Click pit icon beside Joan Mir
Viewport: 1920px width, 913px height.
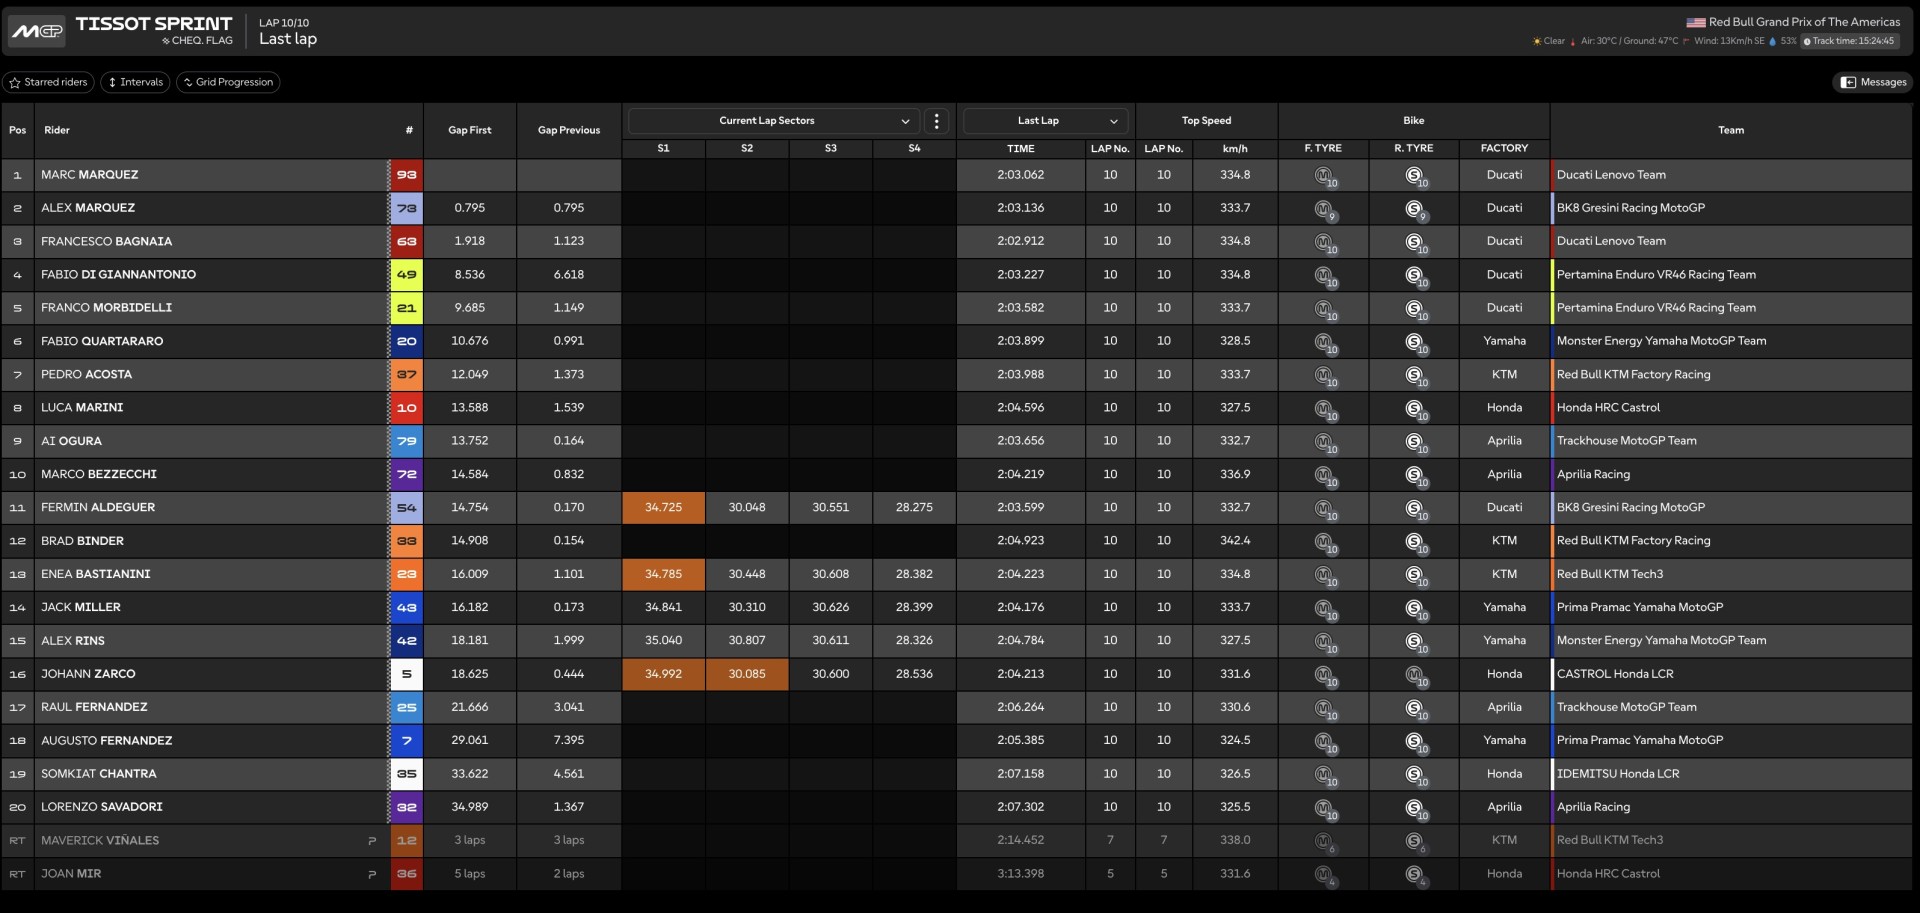[x=372, y=874]
